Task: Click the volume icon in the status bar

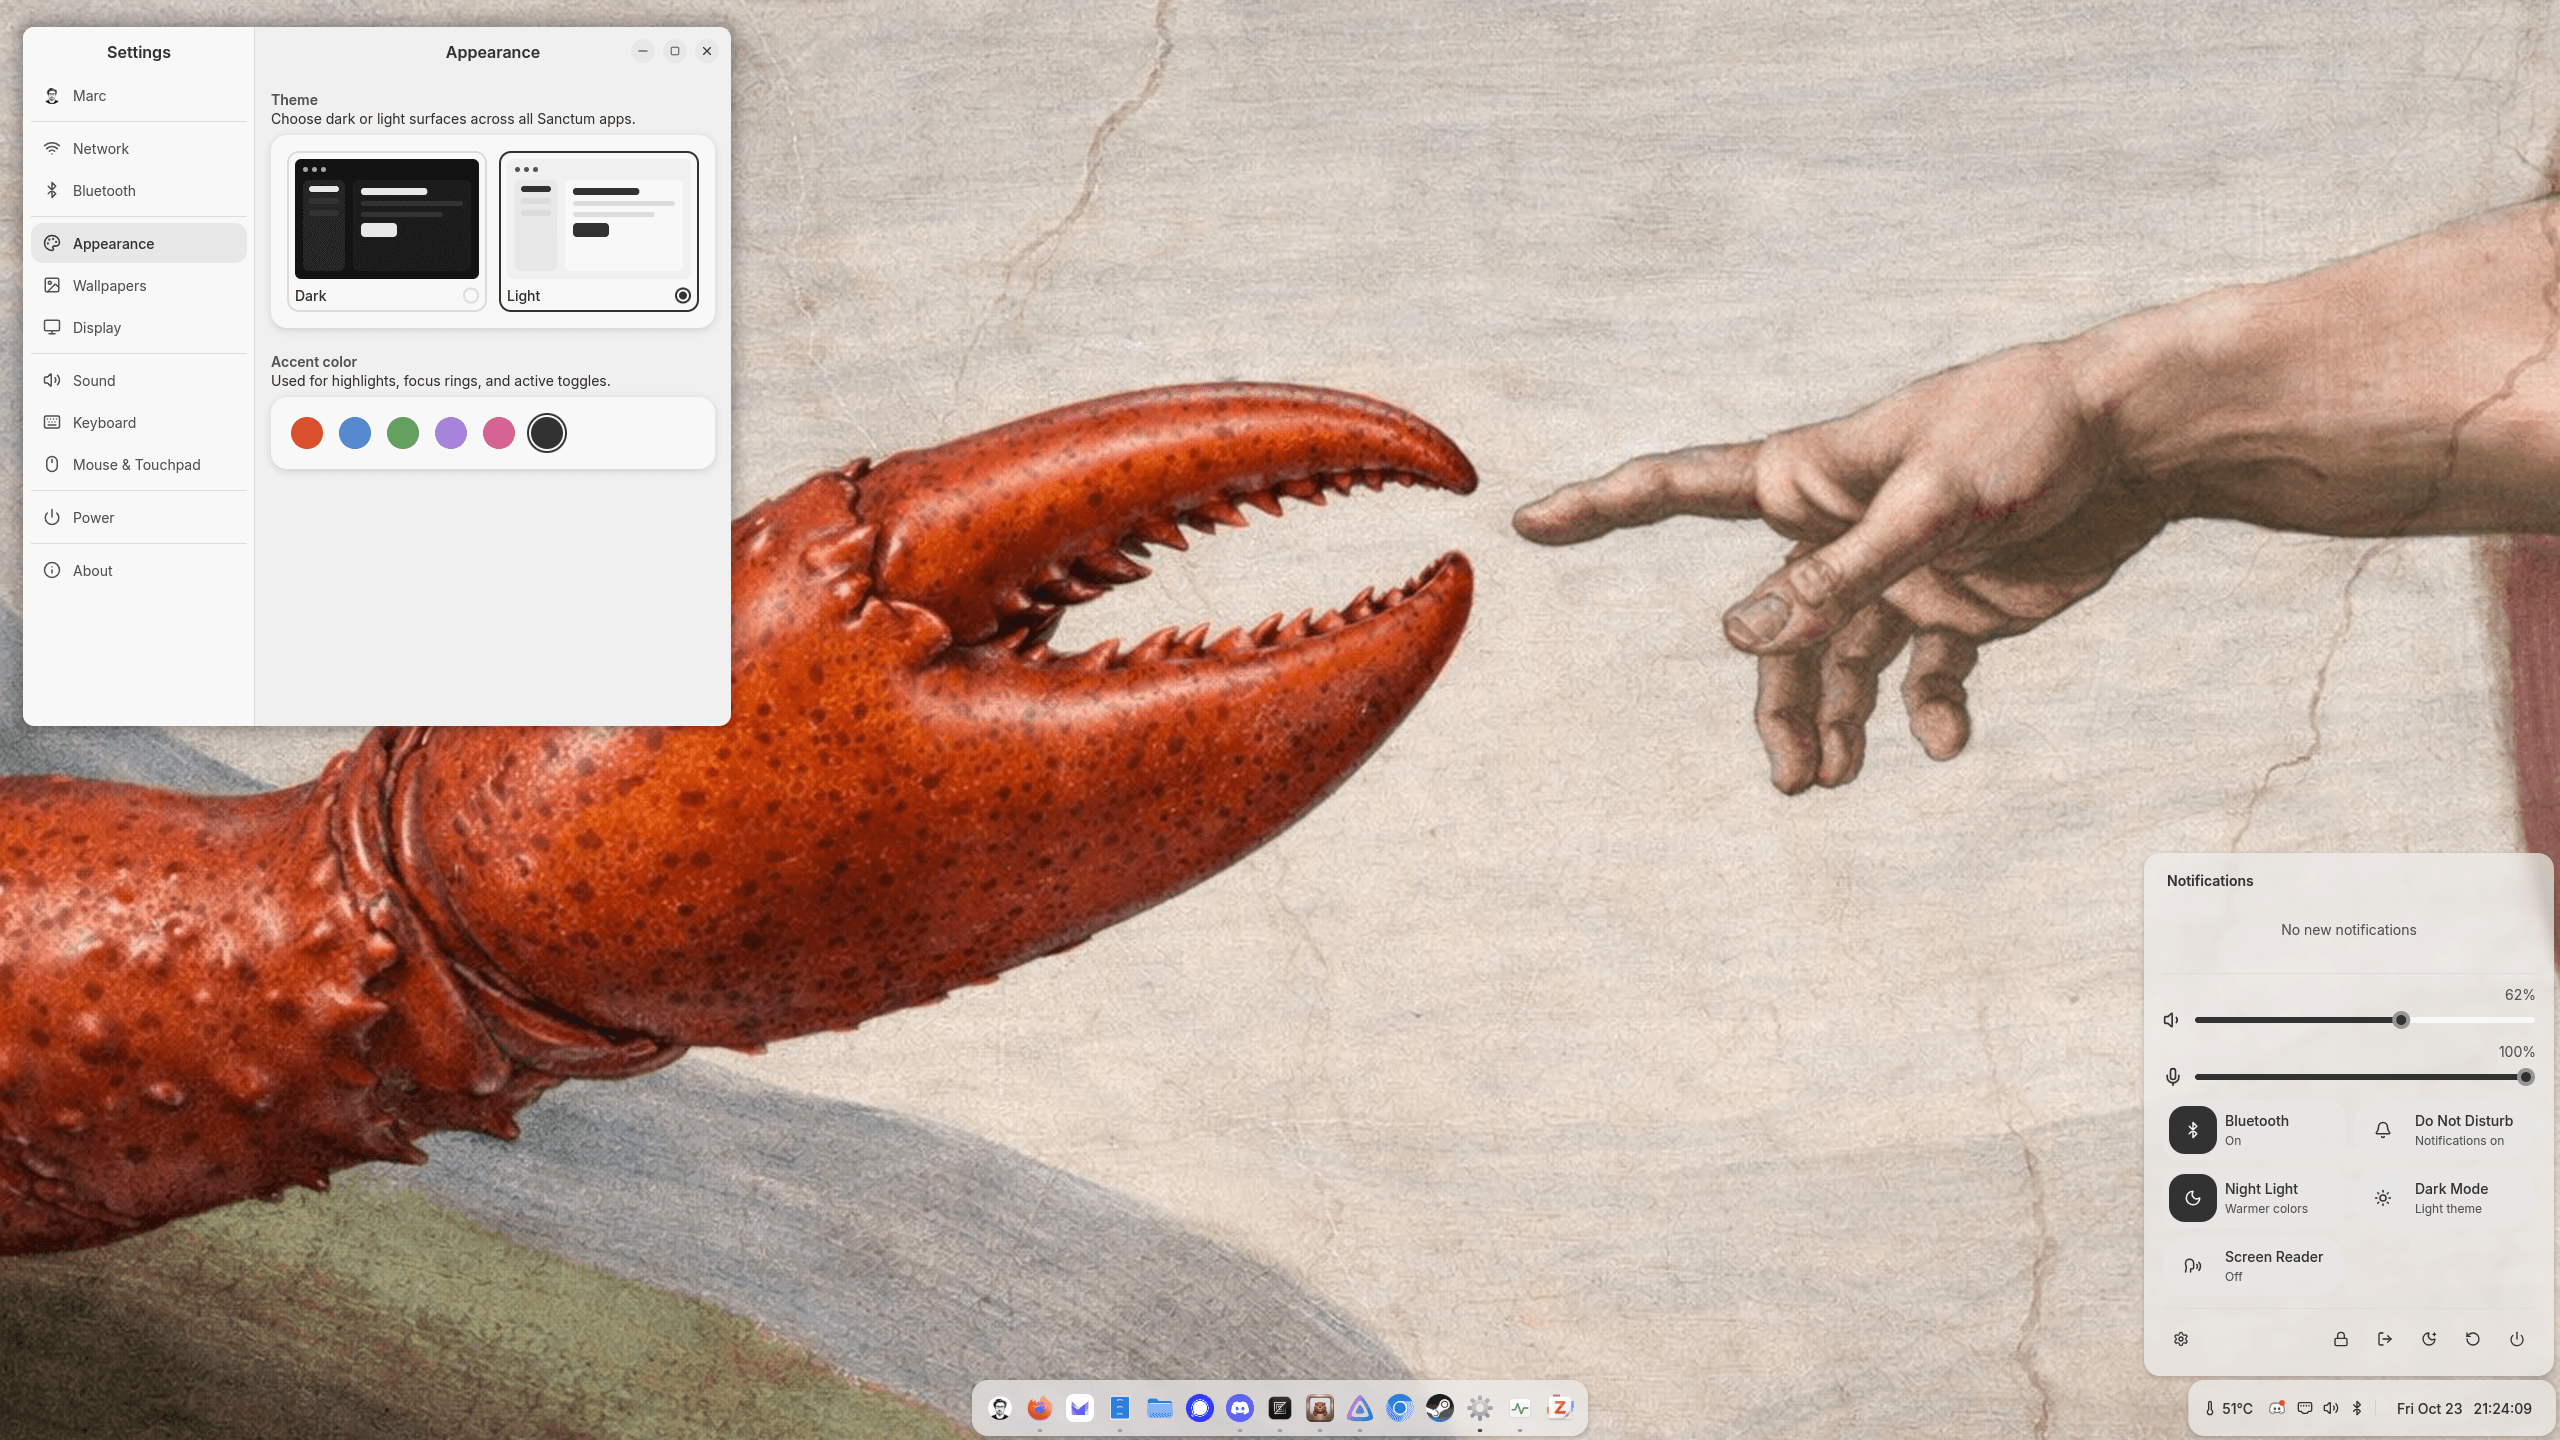Action: point(2331,1408)
